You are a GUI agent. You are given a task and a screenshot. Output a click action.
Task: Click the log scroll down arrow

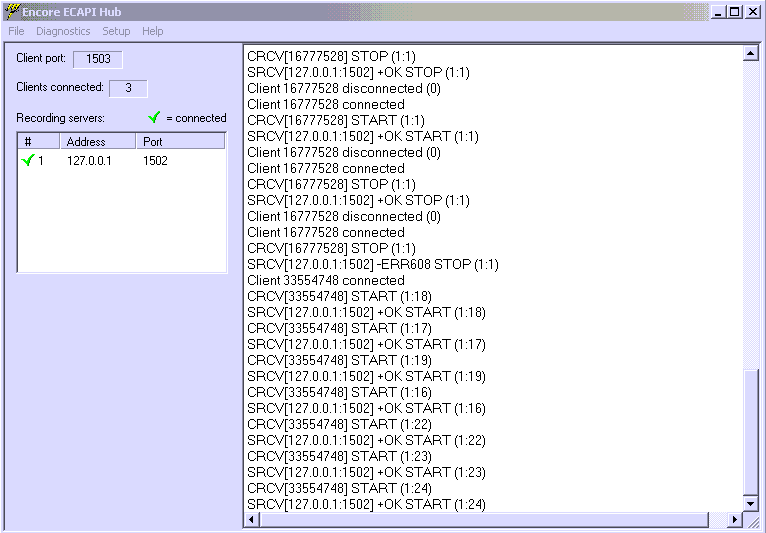[750, 503]
